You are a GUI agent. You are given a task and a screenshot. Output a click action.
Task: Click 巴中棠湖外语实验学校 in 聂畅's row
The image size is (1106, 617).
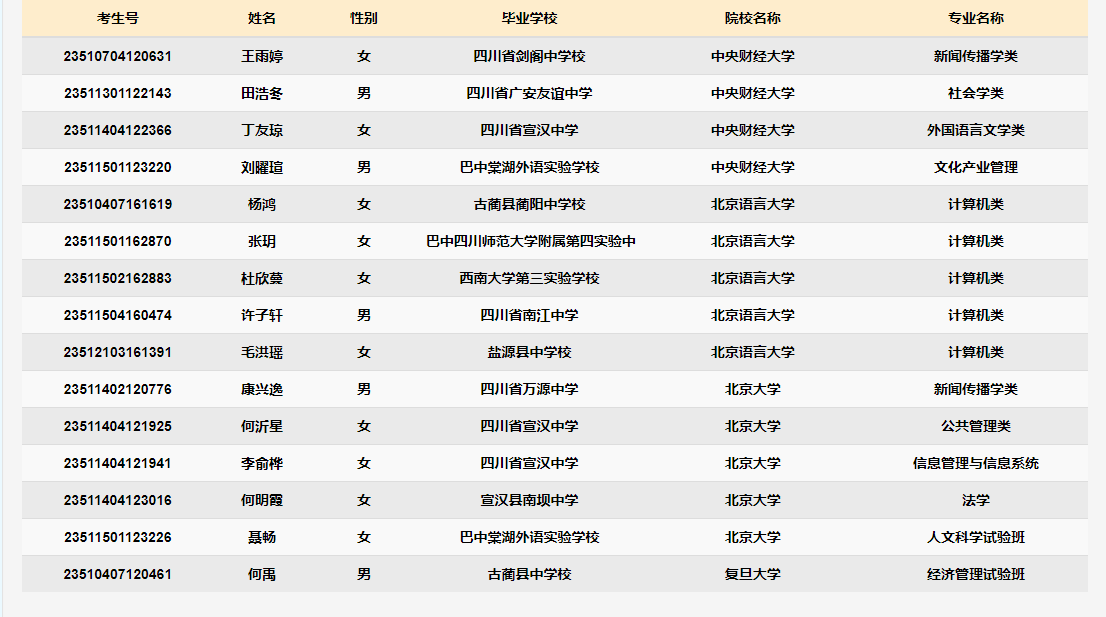(530, 537)
